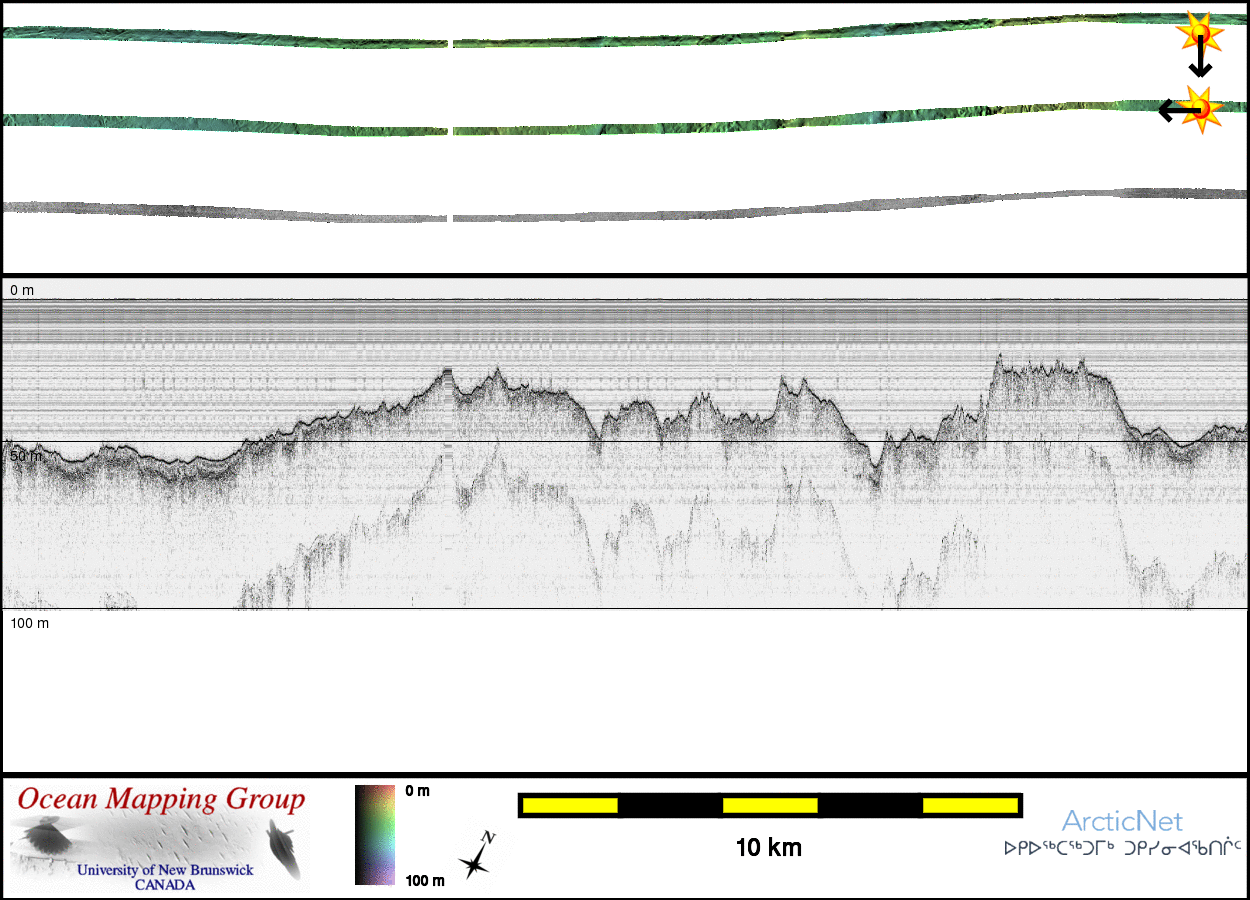Image resolution: width=1250 pixels, height=900 pixels.
Task: Click the Inuktitut syllabics text under ArcticNet
Action: tap(1122, 848)
